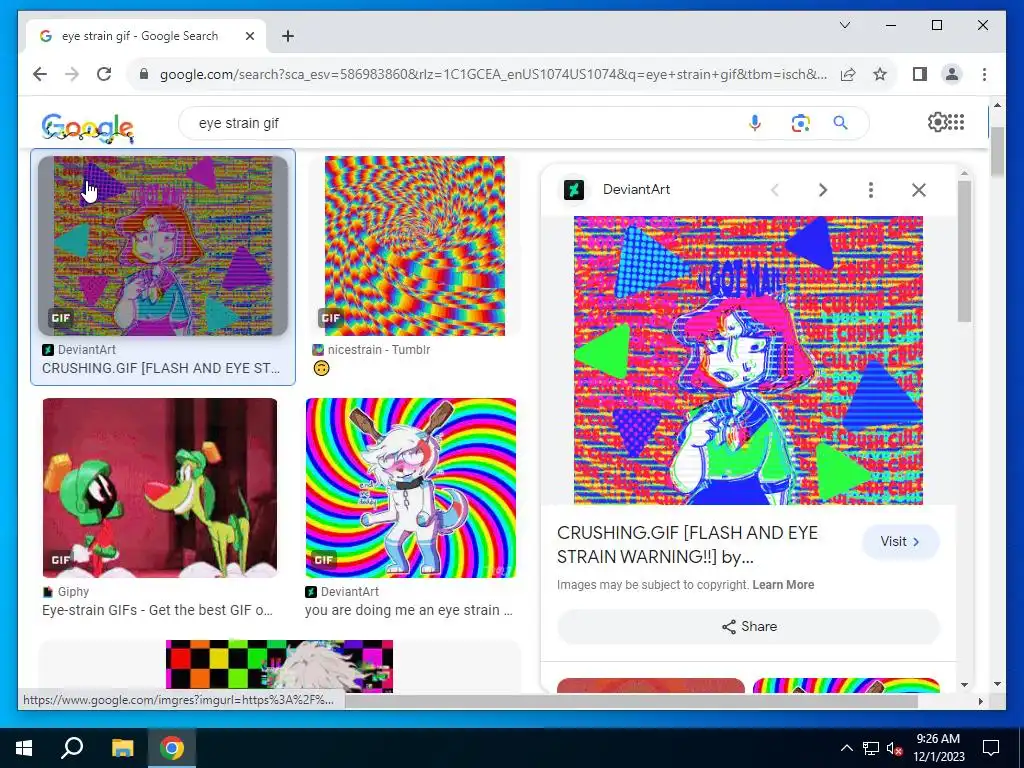
Task: Open network status in system tray
Action: point(871,748)
